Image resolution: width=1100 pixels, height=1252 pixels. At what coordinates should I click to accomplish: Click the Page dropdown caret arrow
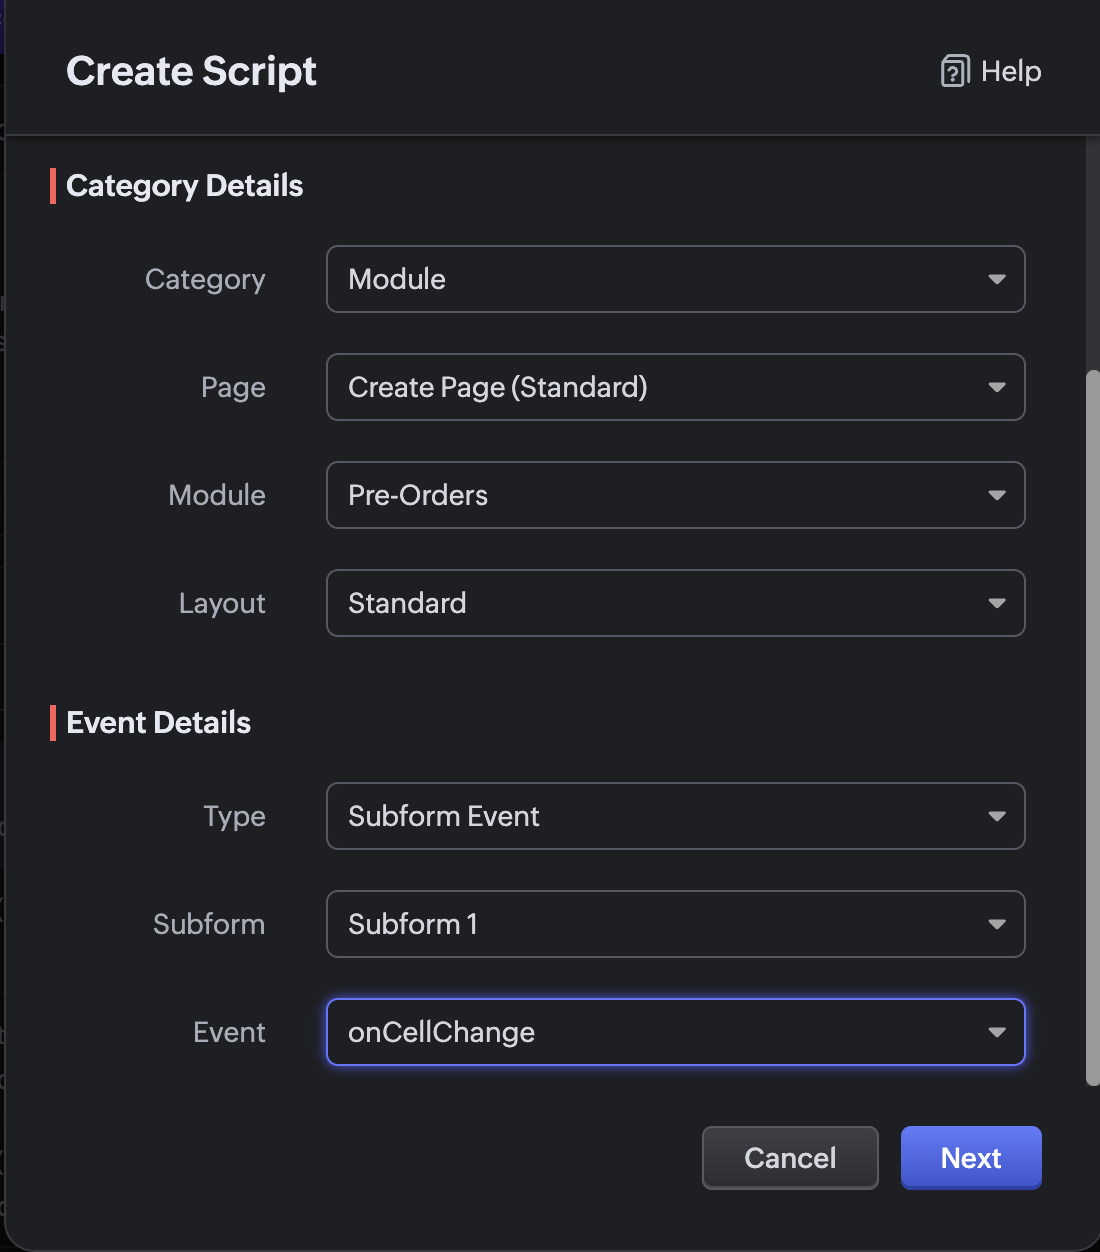pyautogui.click(x=996, y=387)
